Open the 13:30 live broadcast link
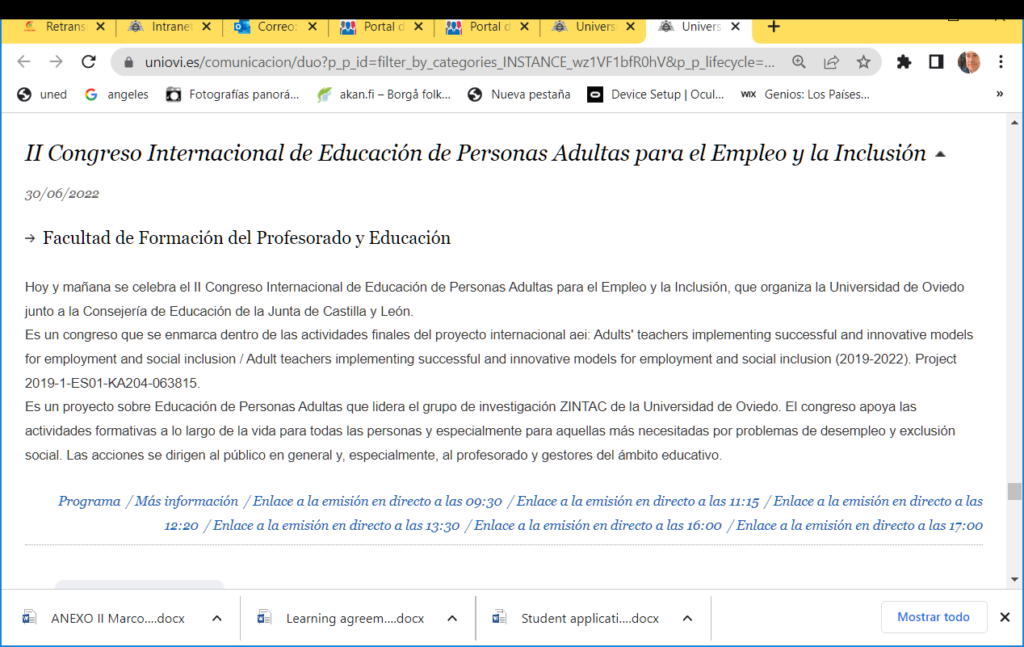 point(336,526)
